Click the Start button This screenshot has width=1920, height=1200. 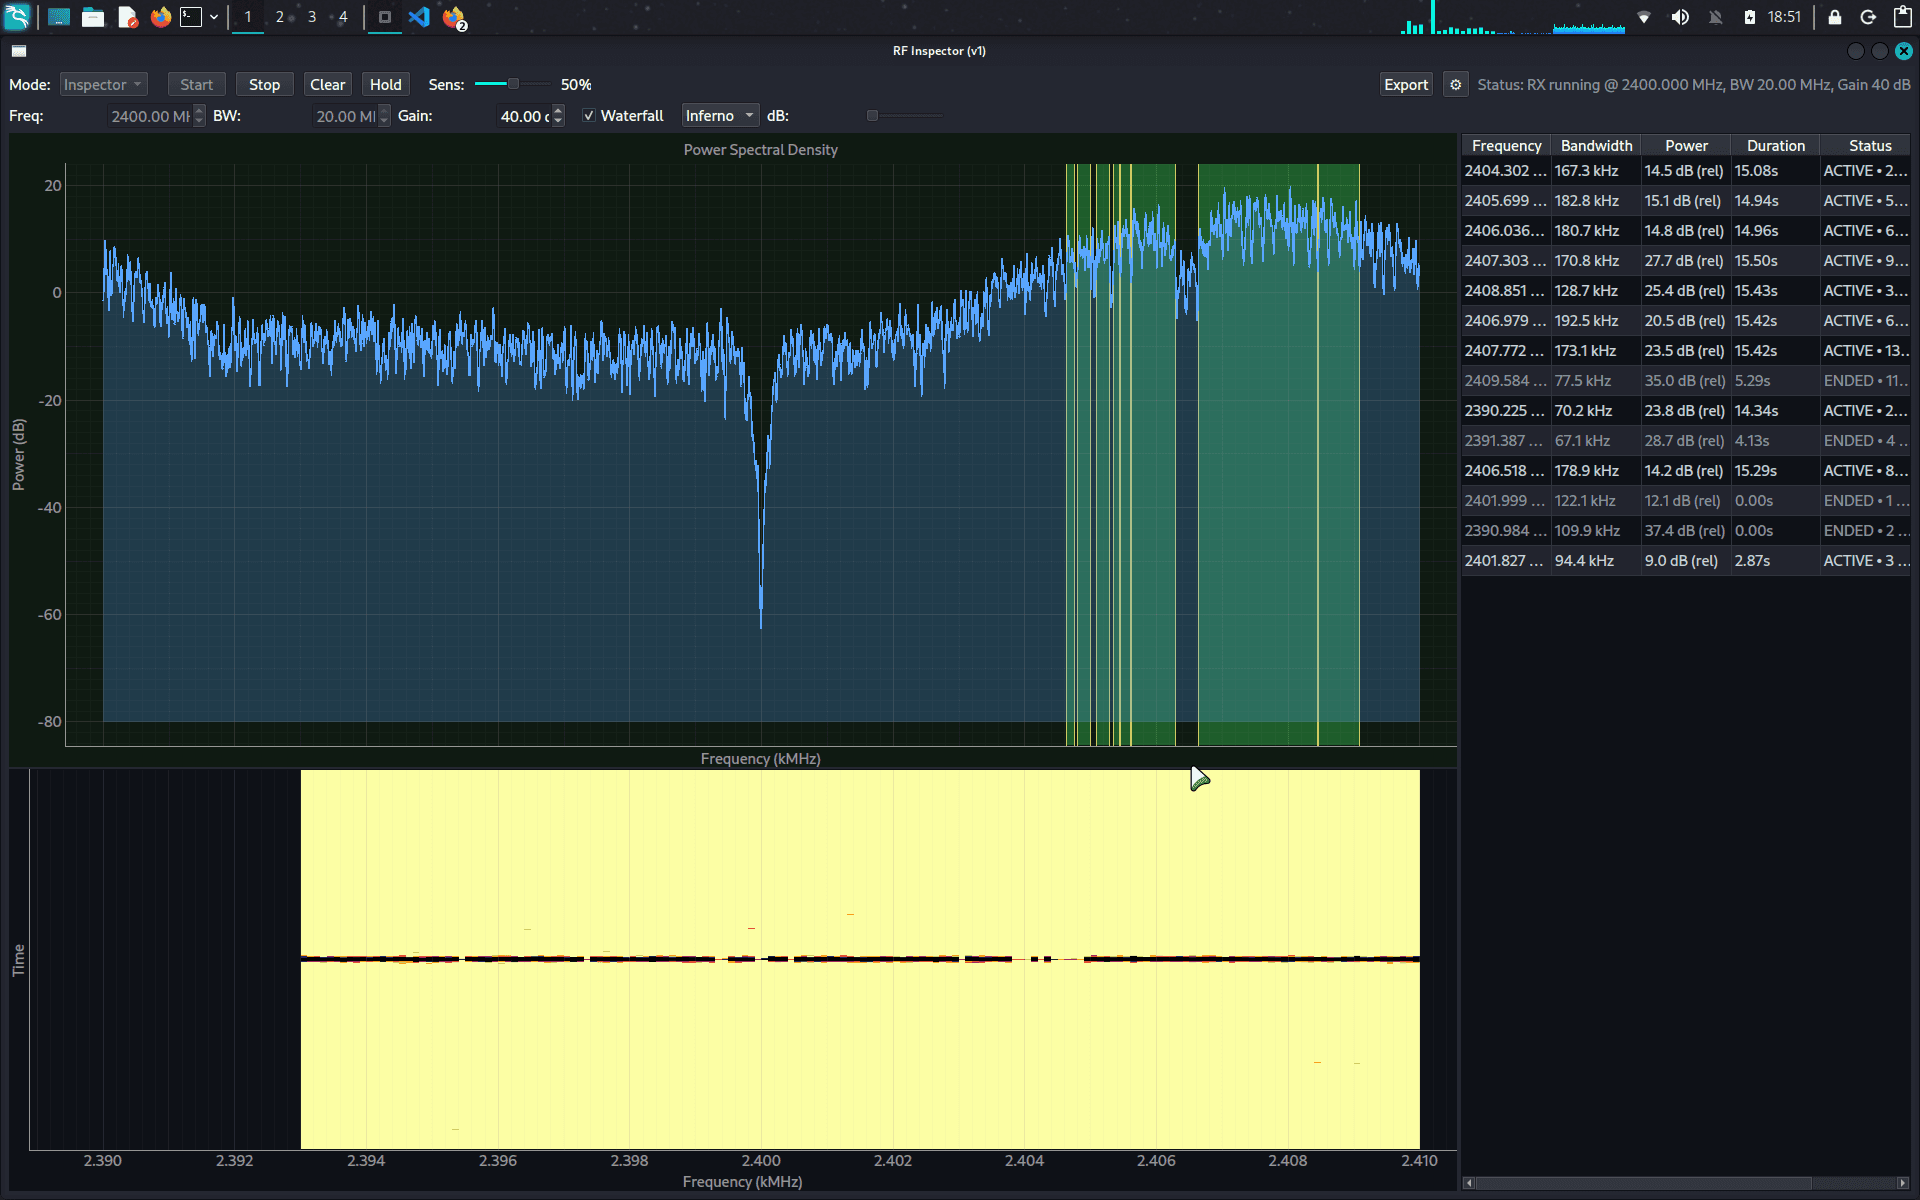coord(196,85)
